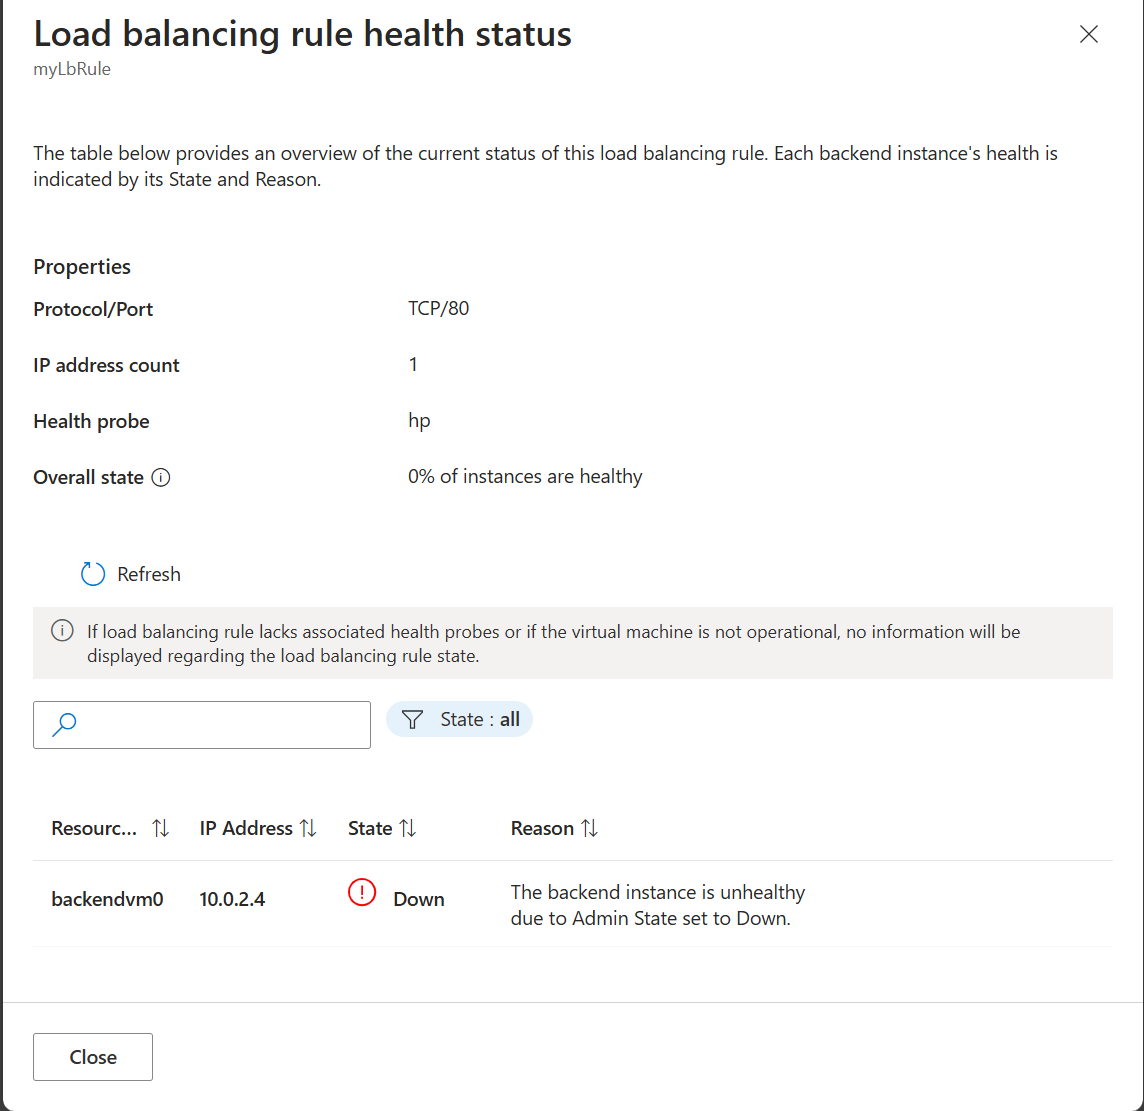Sort using the Reason column arrows
This screenshot has height=1111, width=1144.
tap(589, 829)
